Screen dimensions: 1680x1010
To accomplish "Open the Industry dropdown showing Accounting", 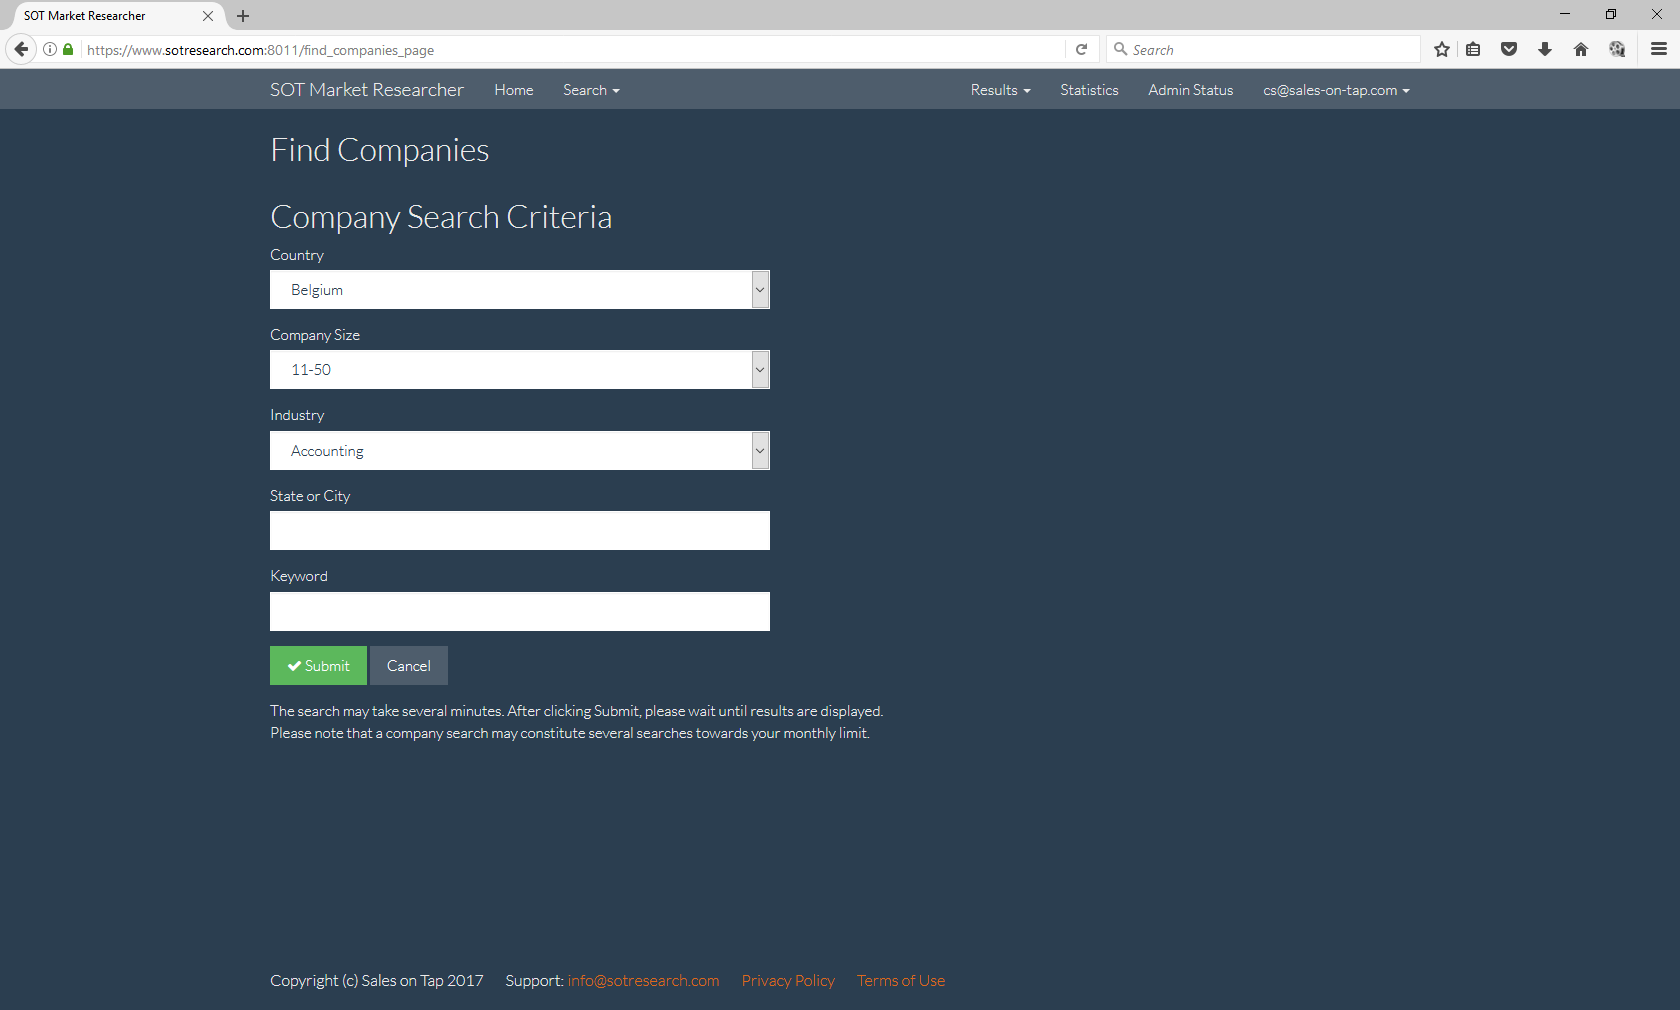I will (x=520, y=451).
